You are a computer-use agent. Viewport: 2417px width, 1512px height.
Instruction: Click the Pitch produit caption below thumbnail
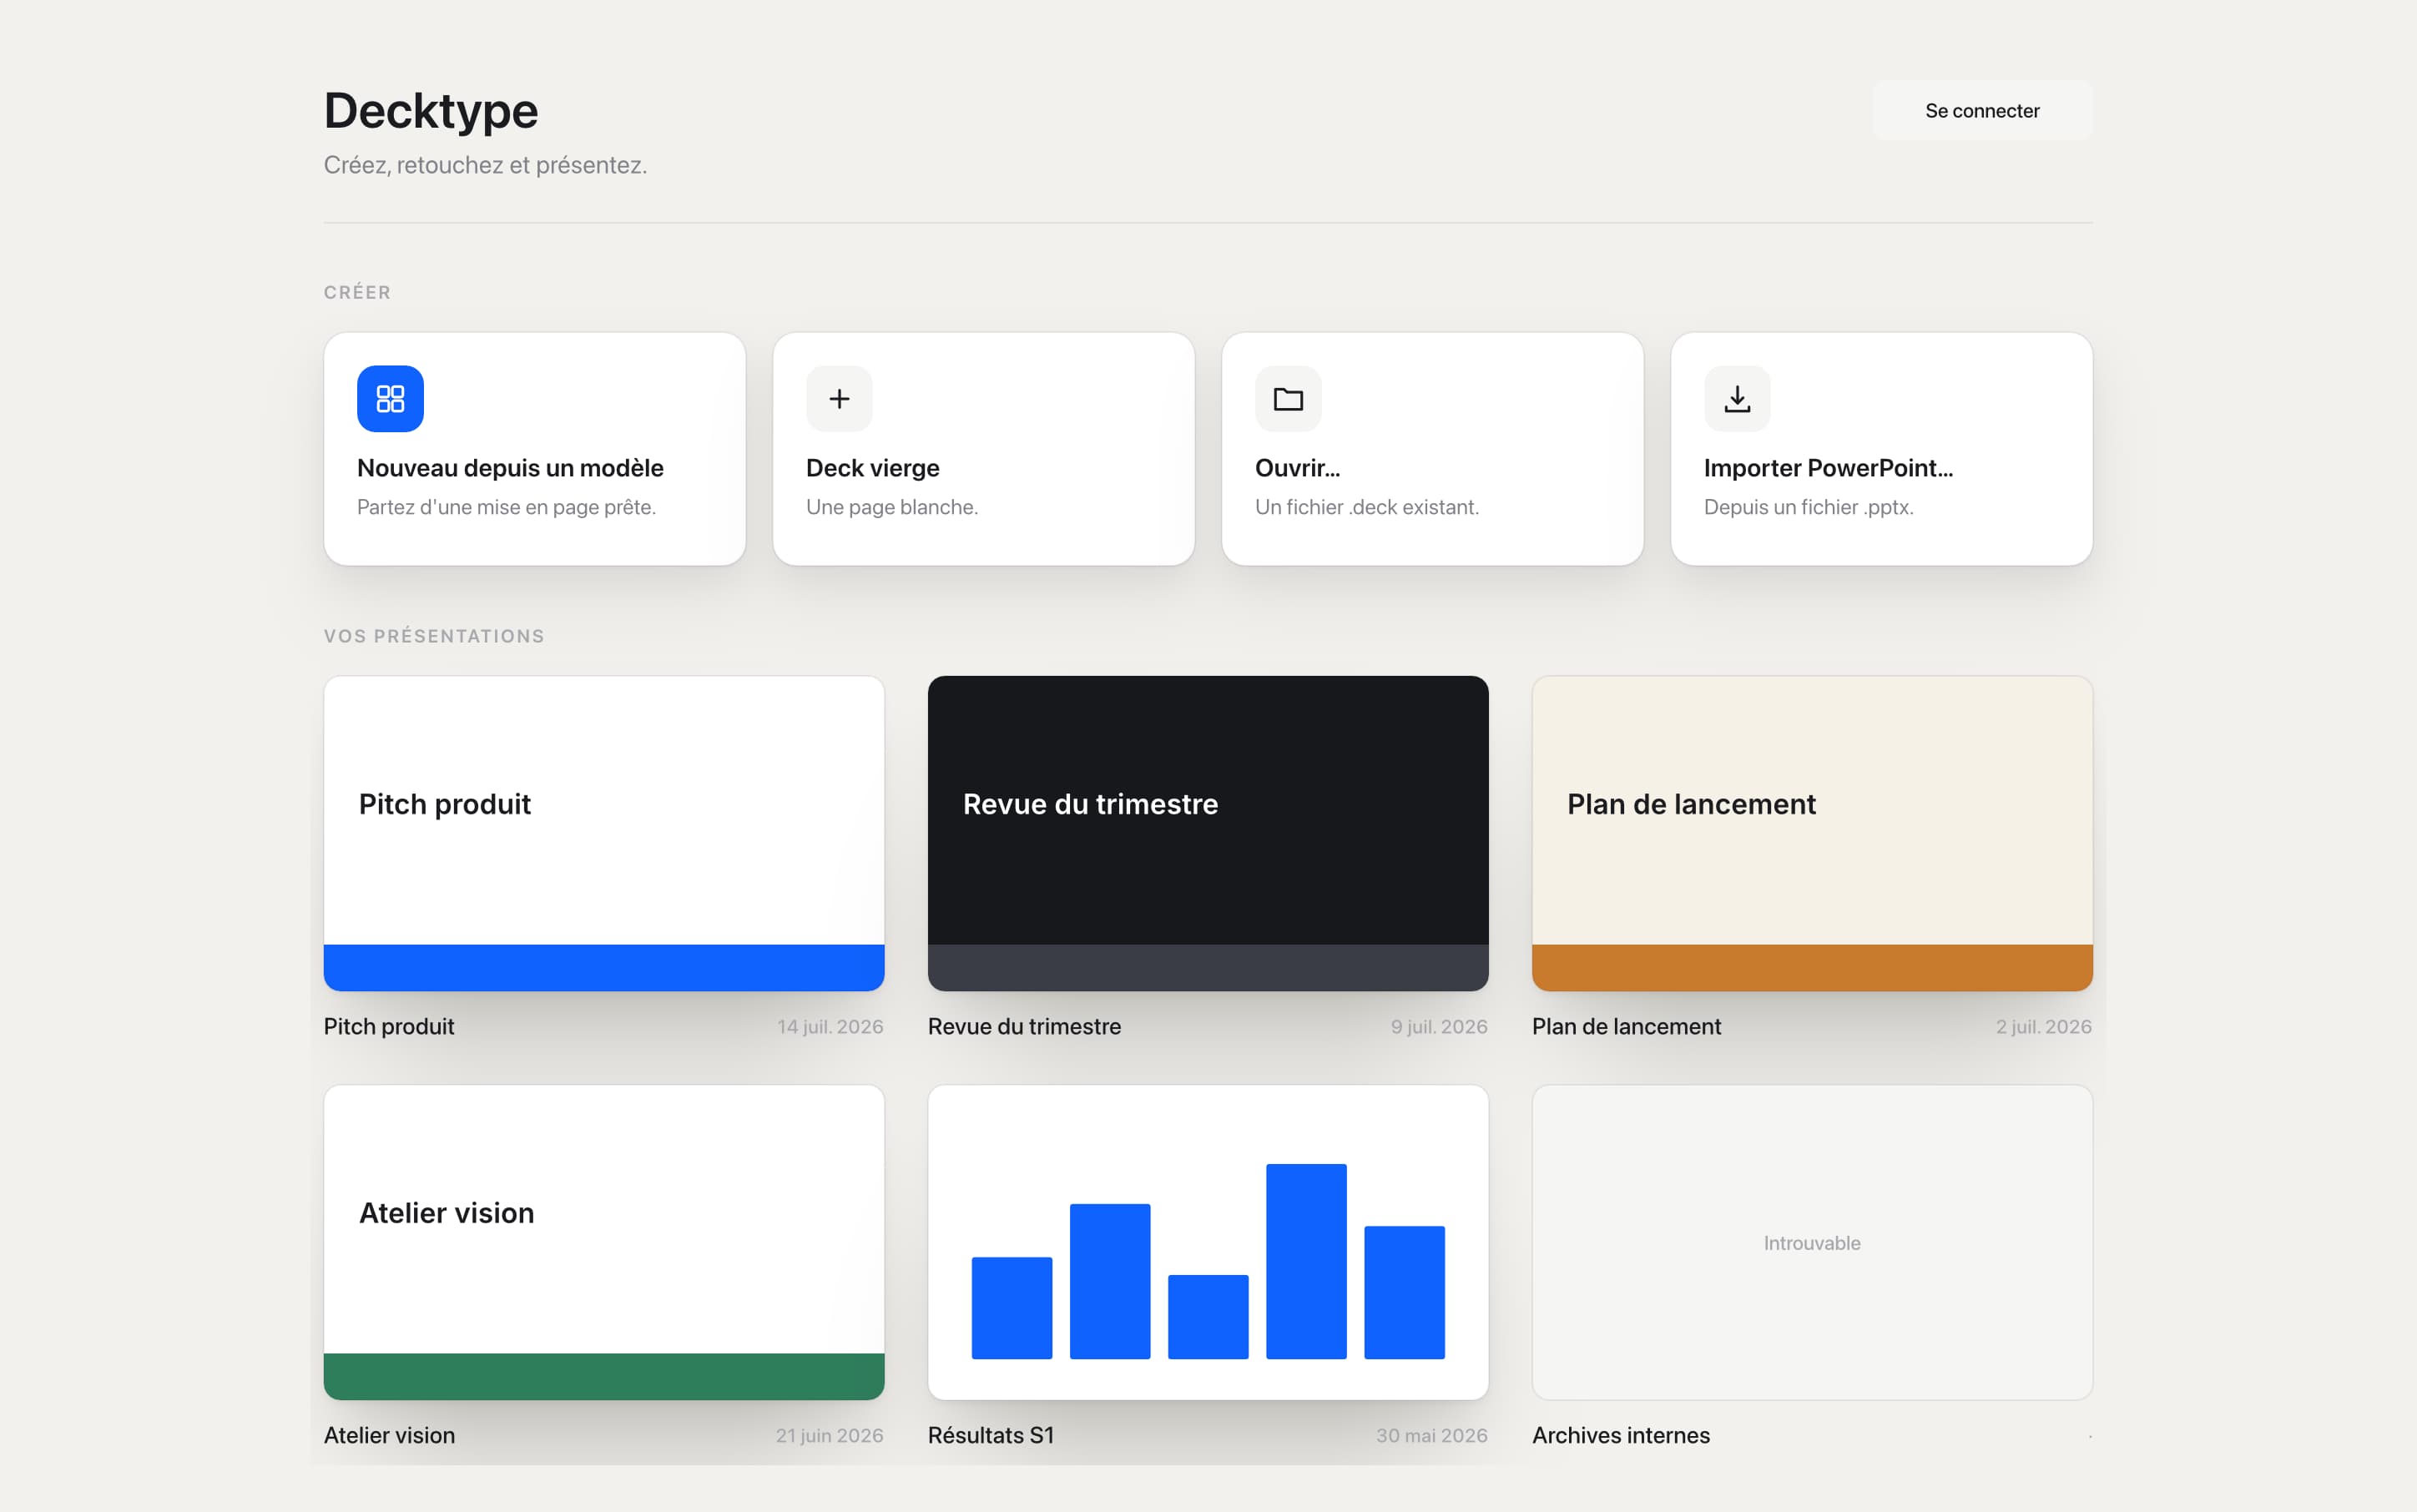[389, 1027]
